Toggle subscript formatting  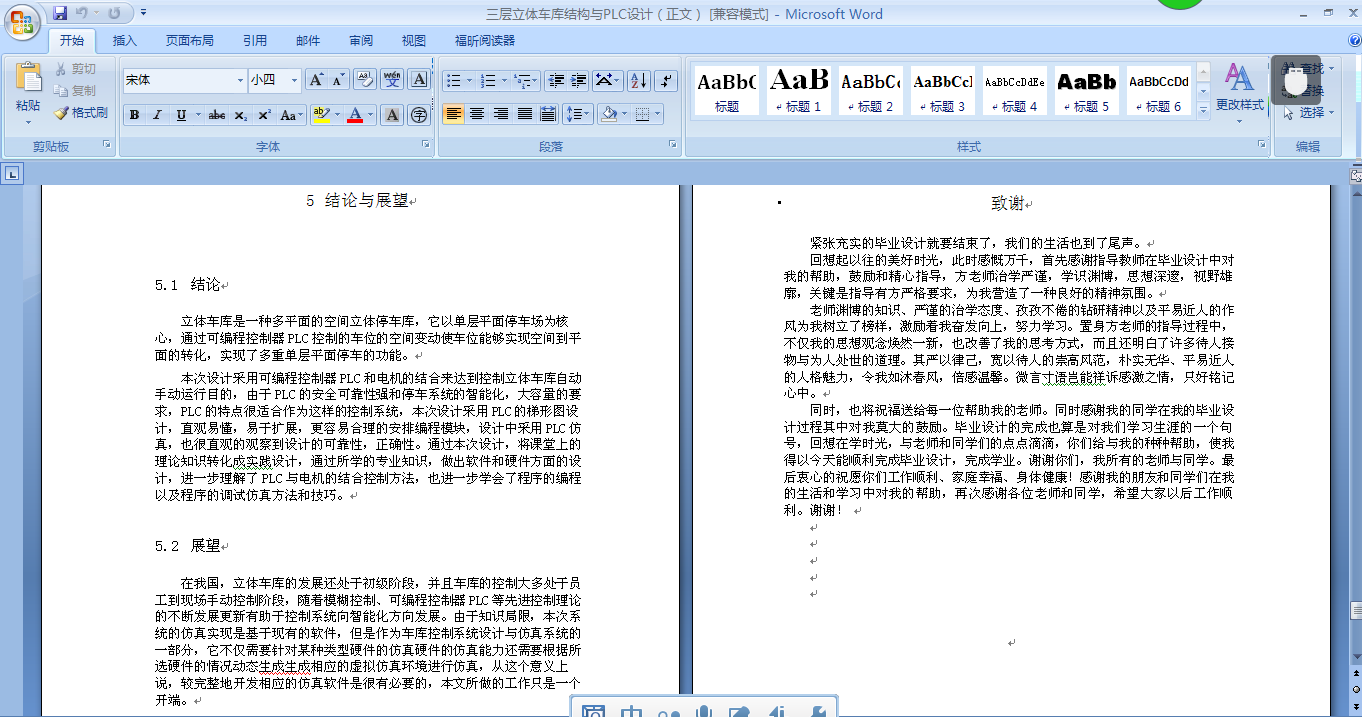241,115
